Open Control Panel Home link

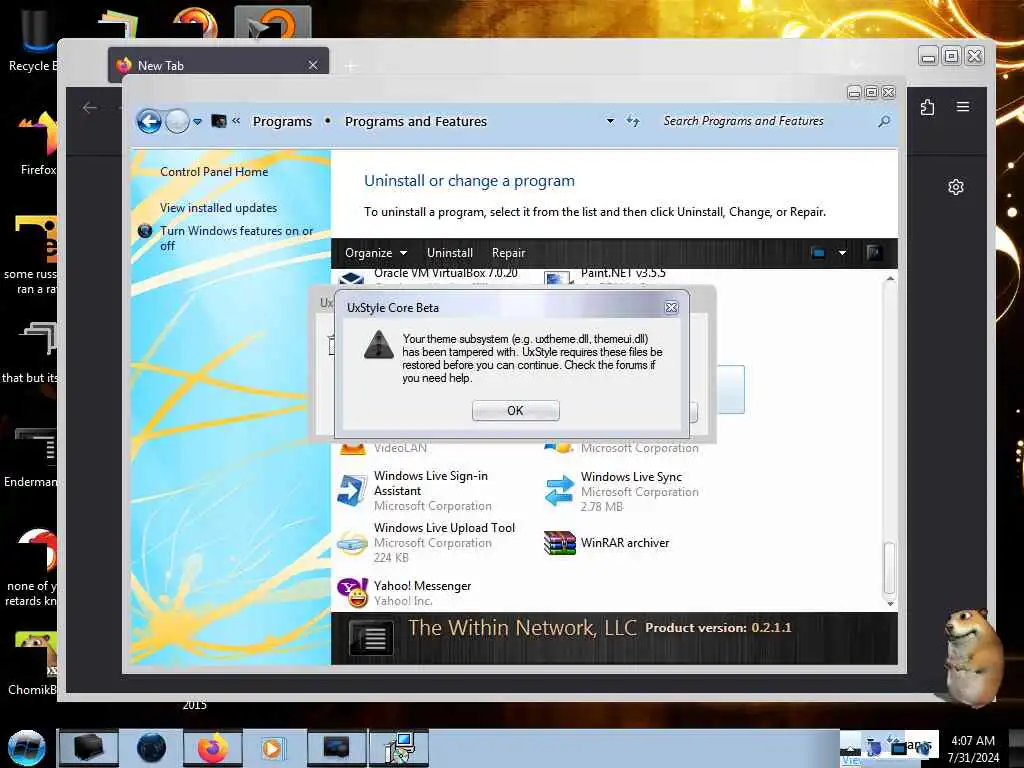point(214,172)
